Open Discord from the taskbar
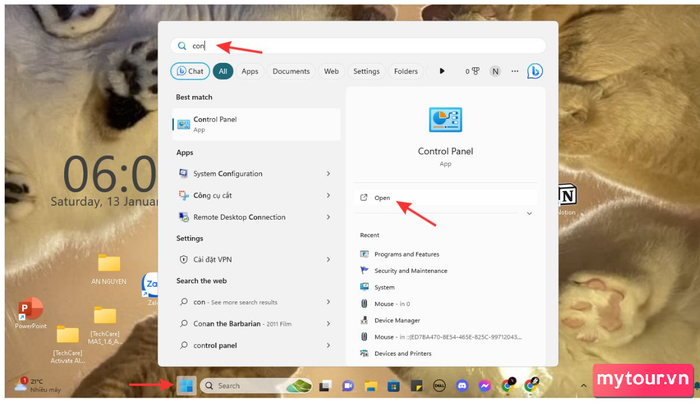The width and height of the screenshot is (700, 405). tap(462, 386)
